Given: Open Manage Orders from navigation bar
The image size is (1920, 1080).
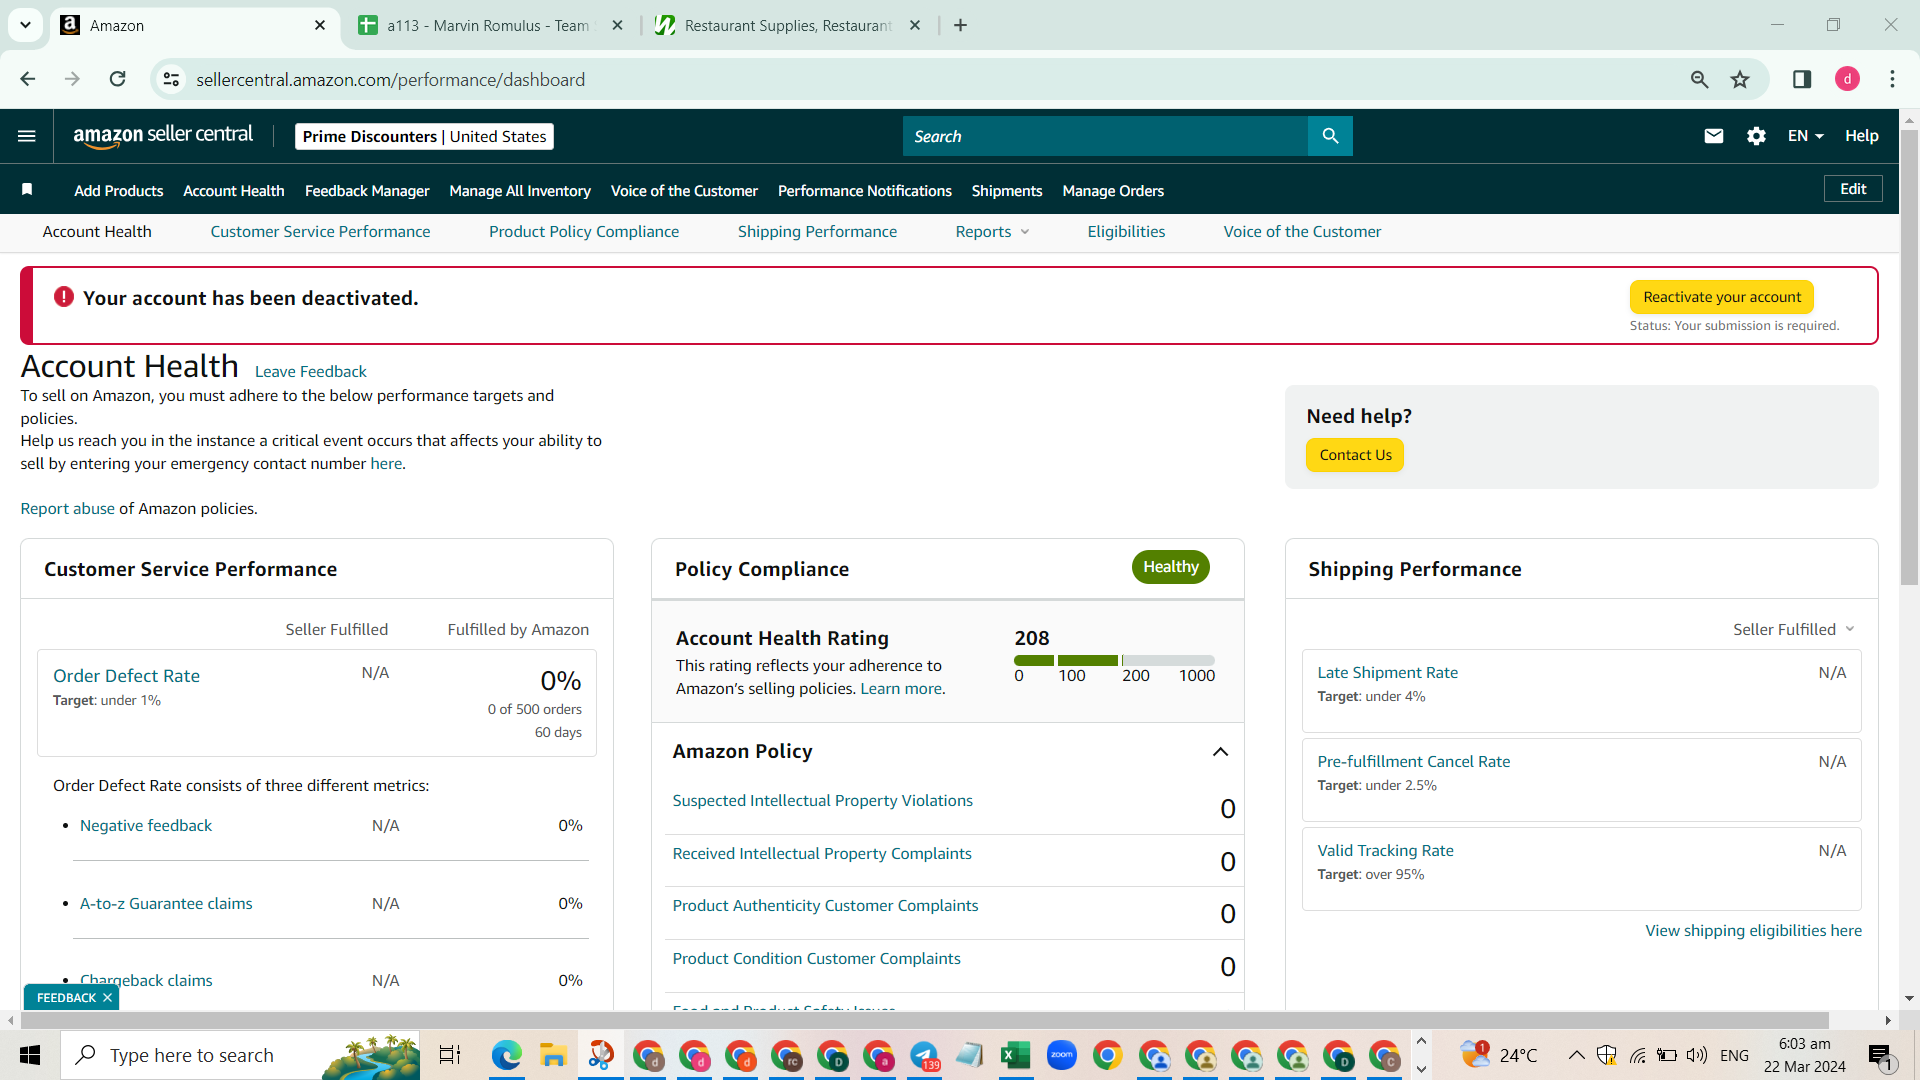Looking at the screenshot, I should 1113,191.
